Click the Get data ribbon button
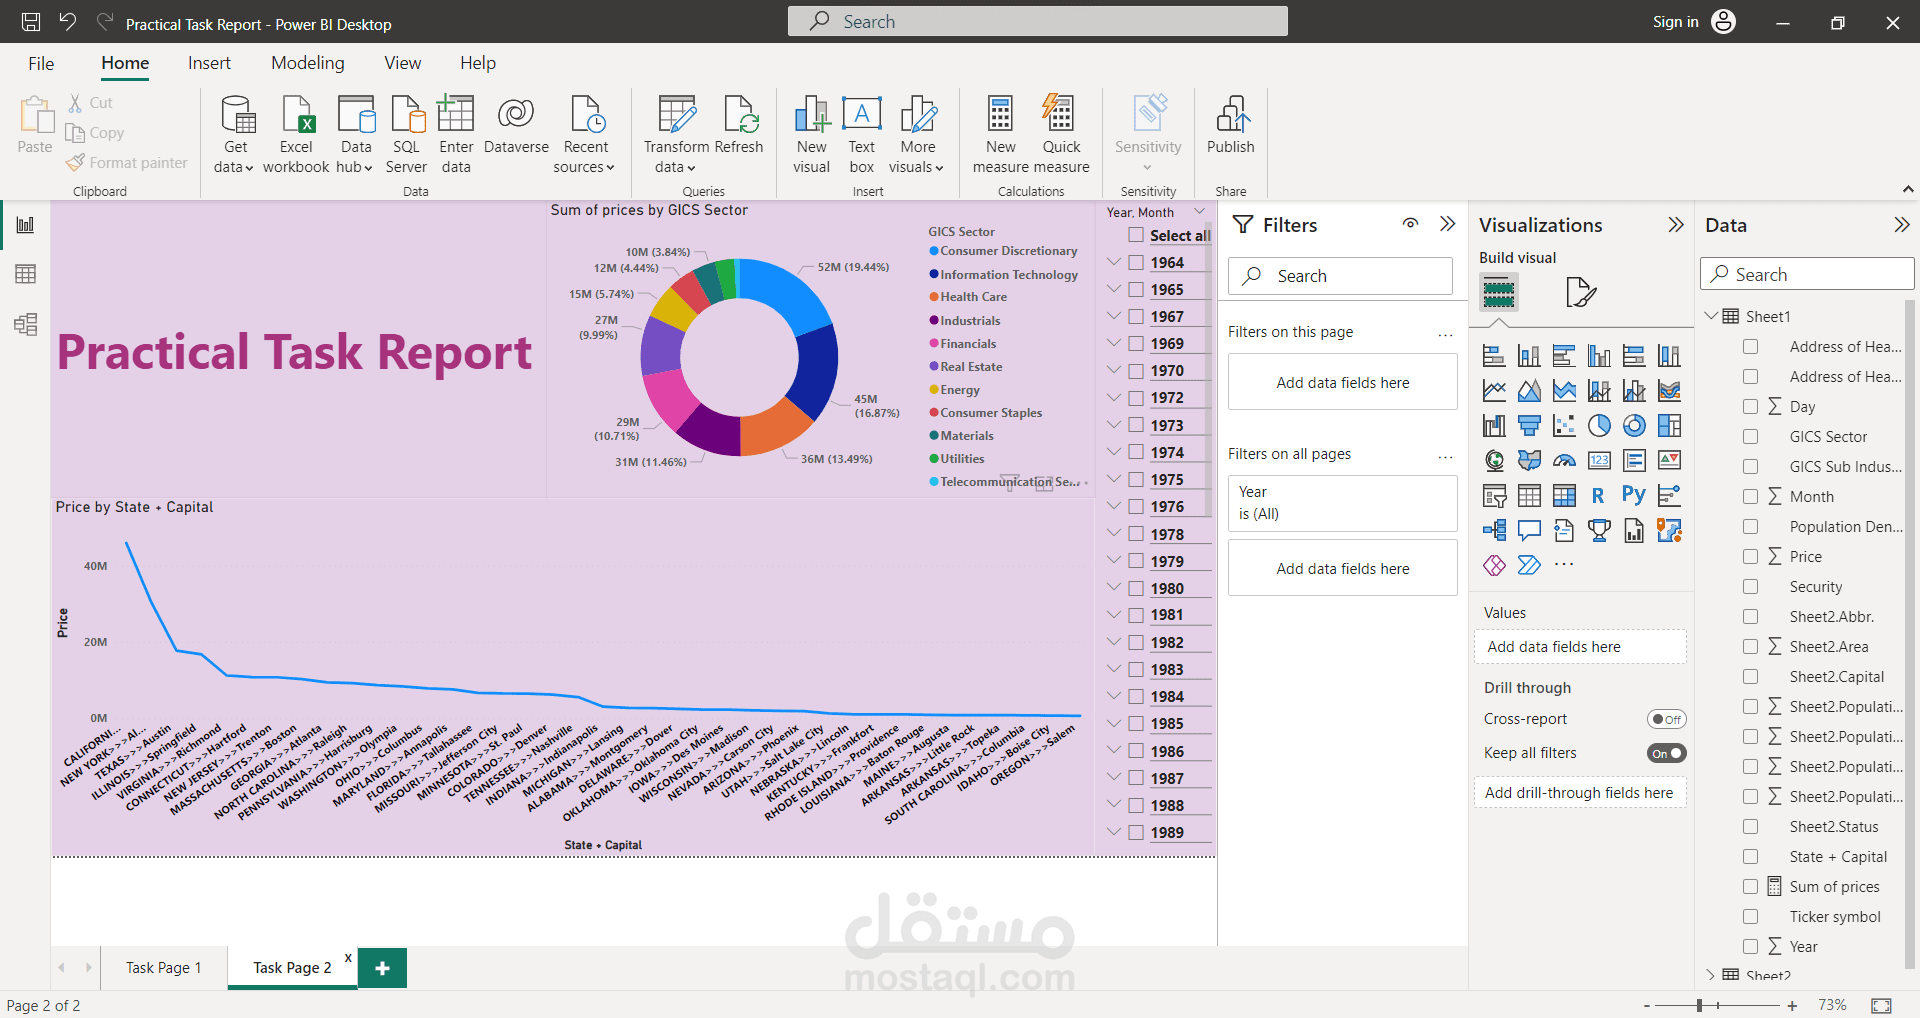Viewport: 1920px width, 1018px height. pos(235,135)
